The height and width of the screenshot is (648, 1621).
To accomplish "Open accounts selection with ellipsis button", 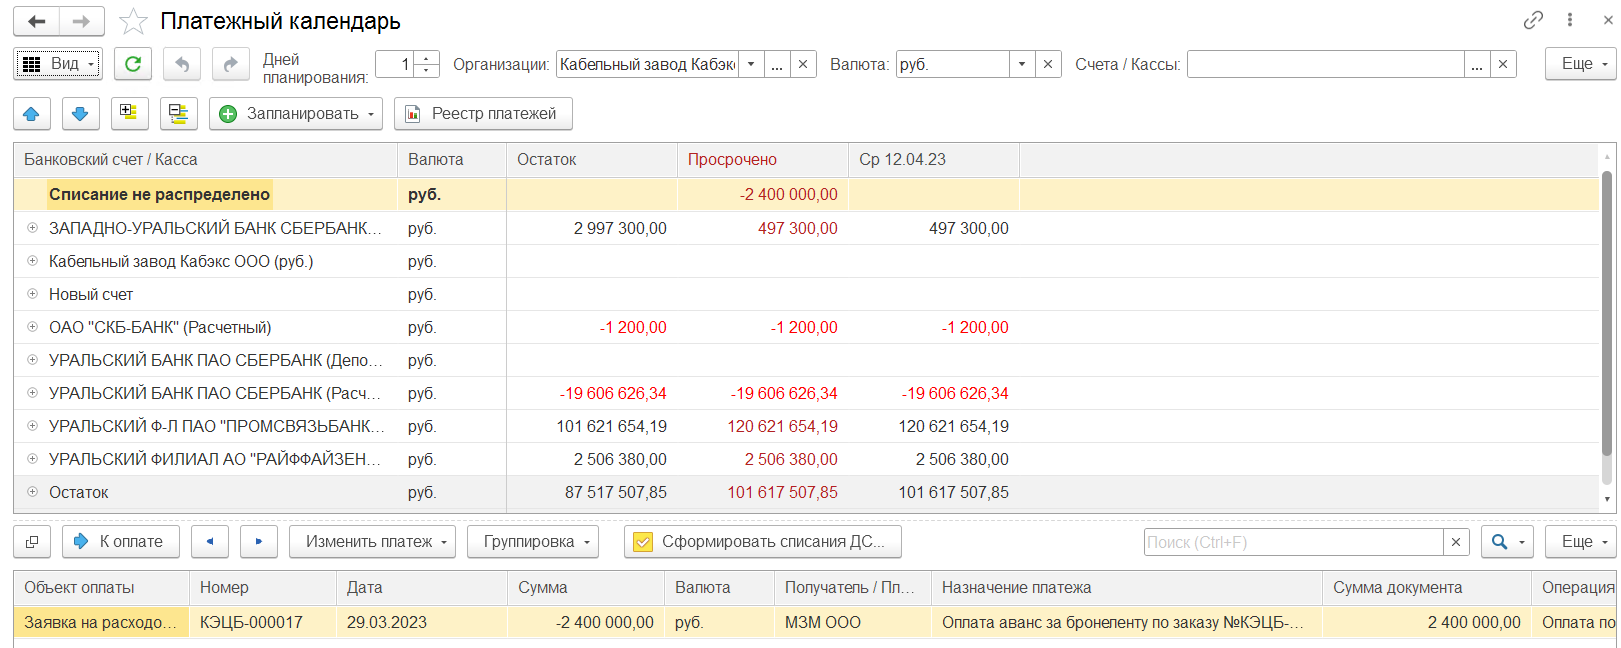I will (1477, 64).
